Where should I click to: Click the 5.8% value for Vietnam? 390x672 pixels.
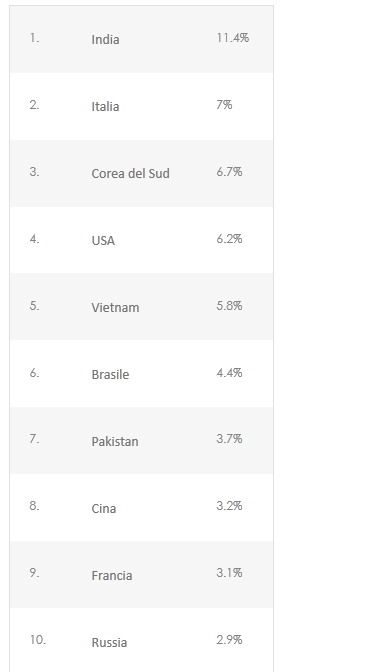click(x=229, y=306)
